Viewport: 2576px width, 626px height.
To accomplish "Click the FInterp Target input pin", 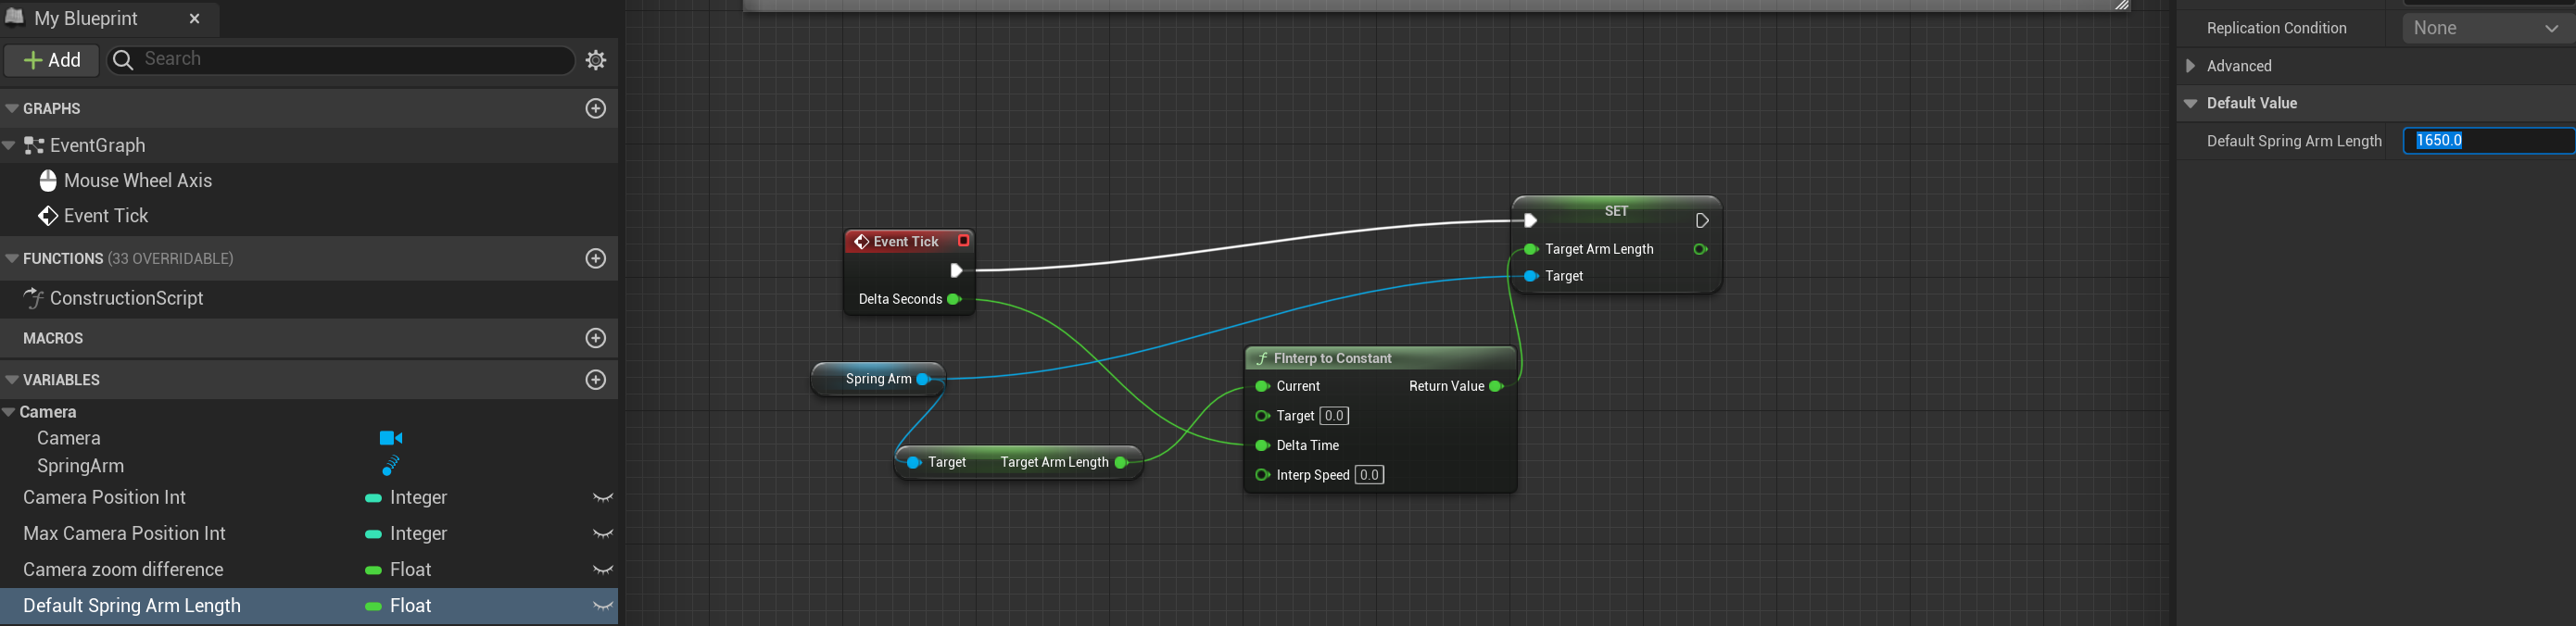I will 1262,416.
